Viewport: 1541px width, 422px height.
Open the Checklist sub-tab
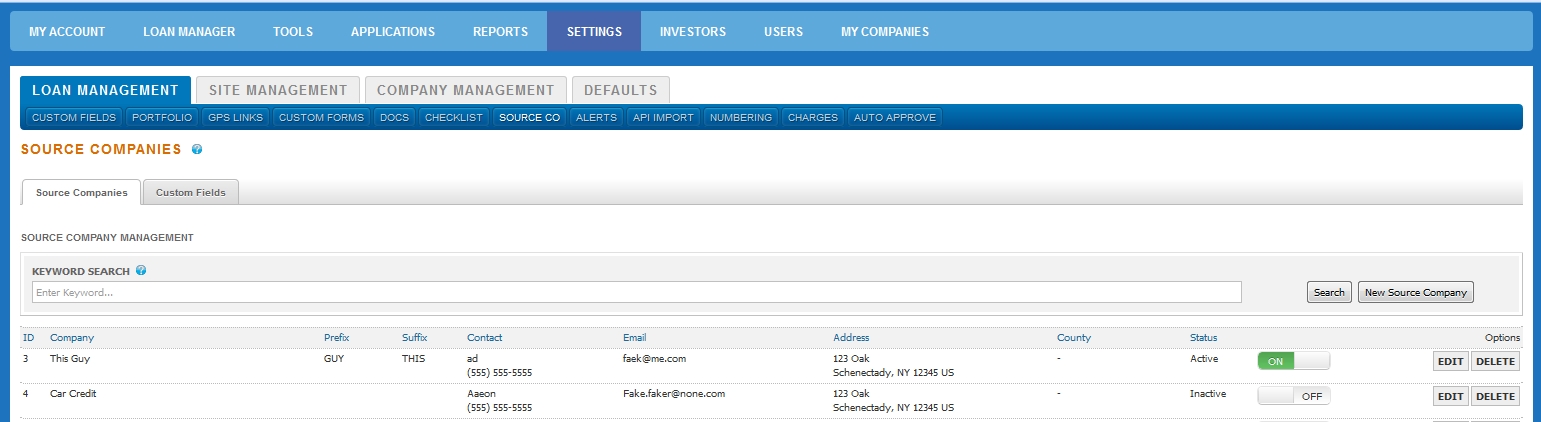coord(453,118)
